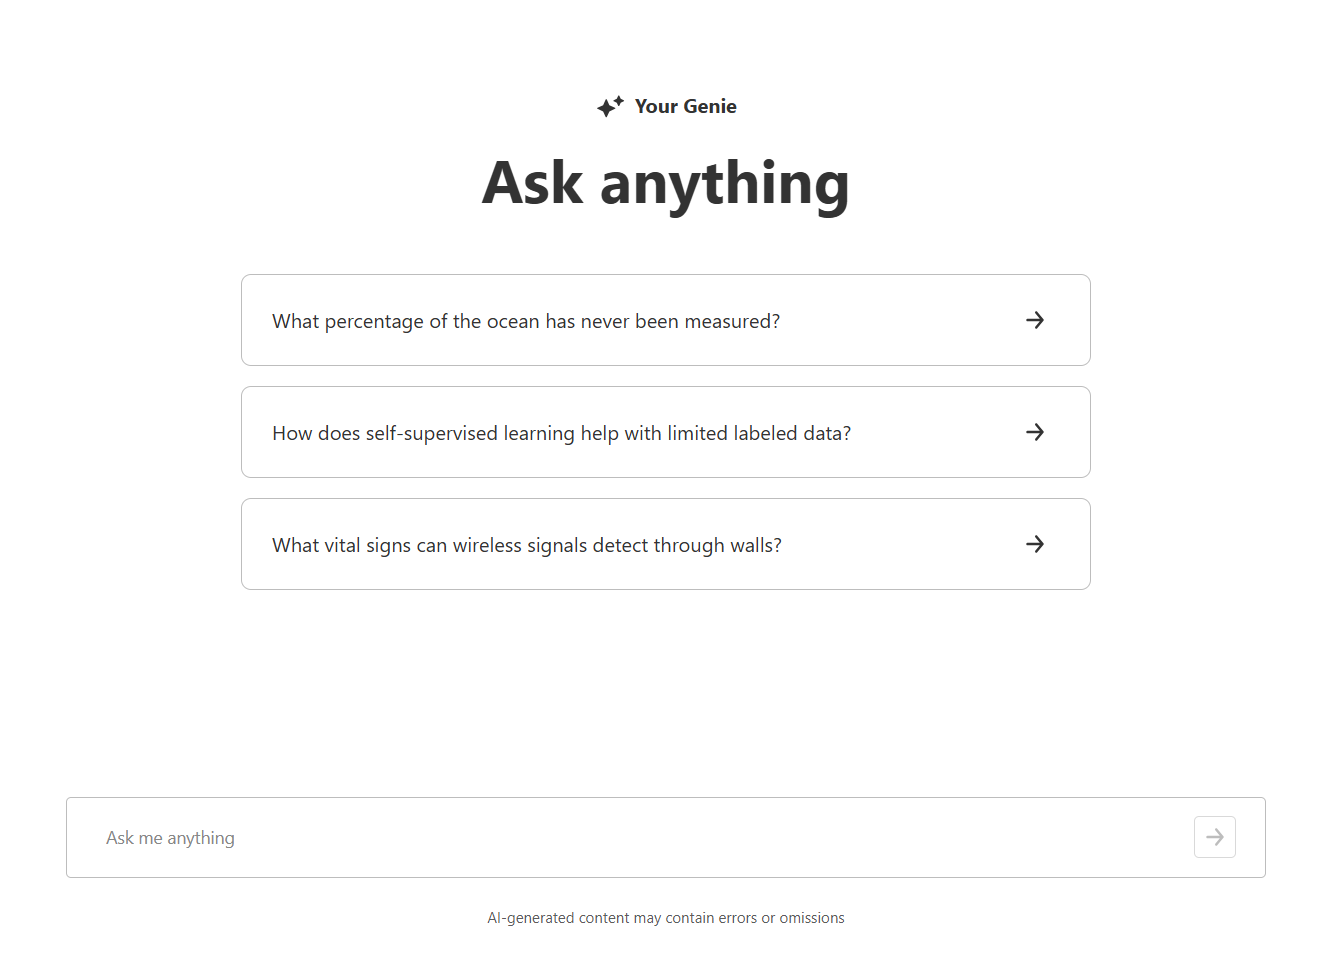Click "How does" at start of second card
Image resolution: width=1330 pixels, height=971 pixels.
point(316,433)
